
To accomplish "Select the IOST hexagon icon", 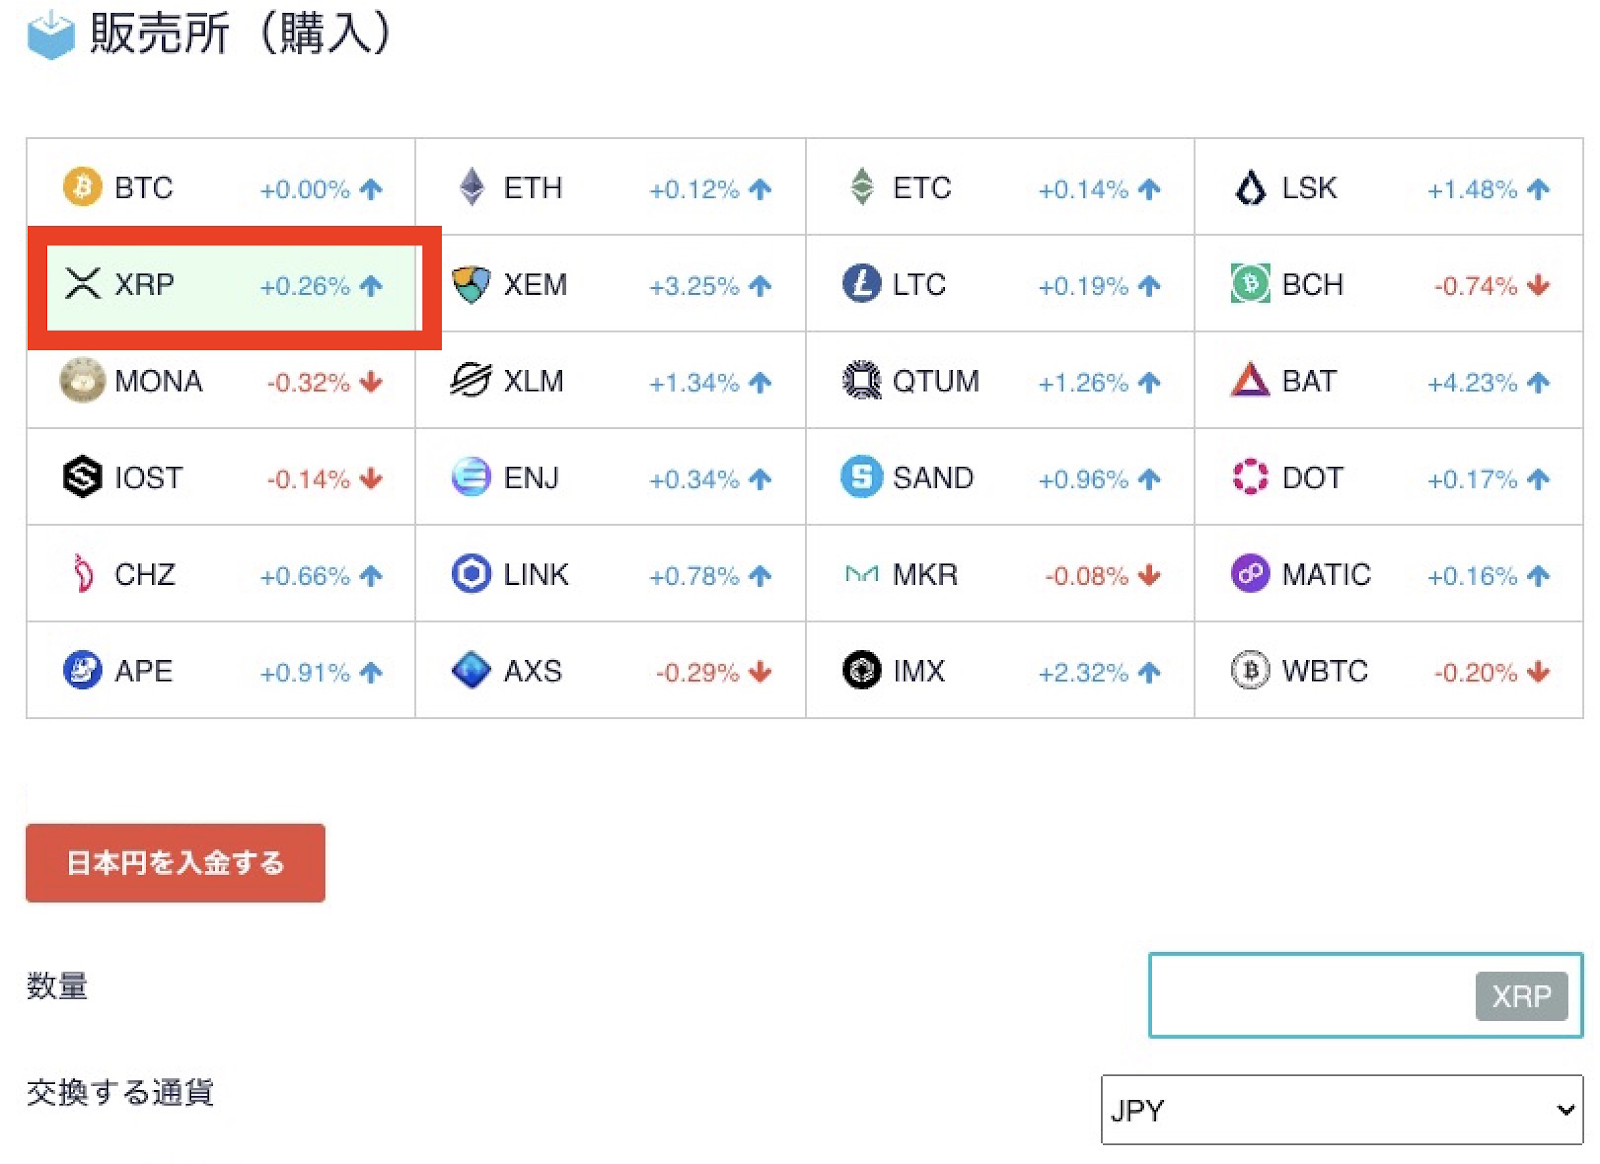I will 82,477.
